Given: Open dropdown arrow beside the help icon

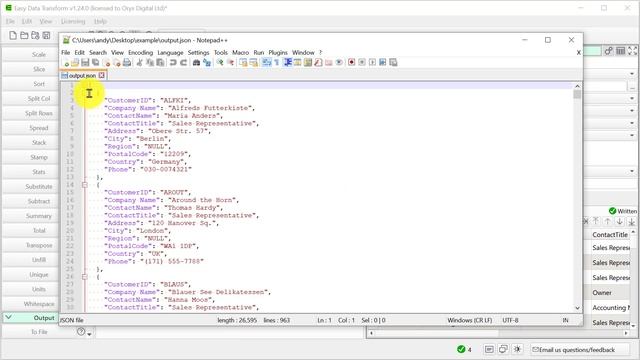Looking at the screenshot, I should (x=89, y=333).
